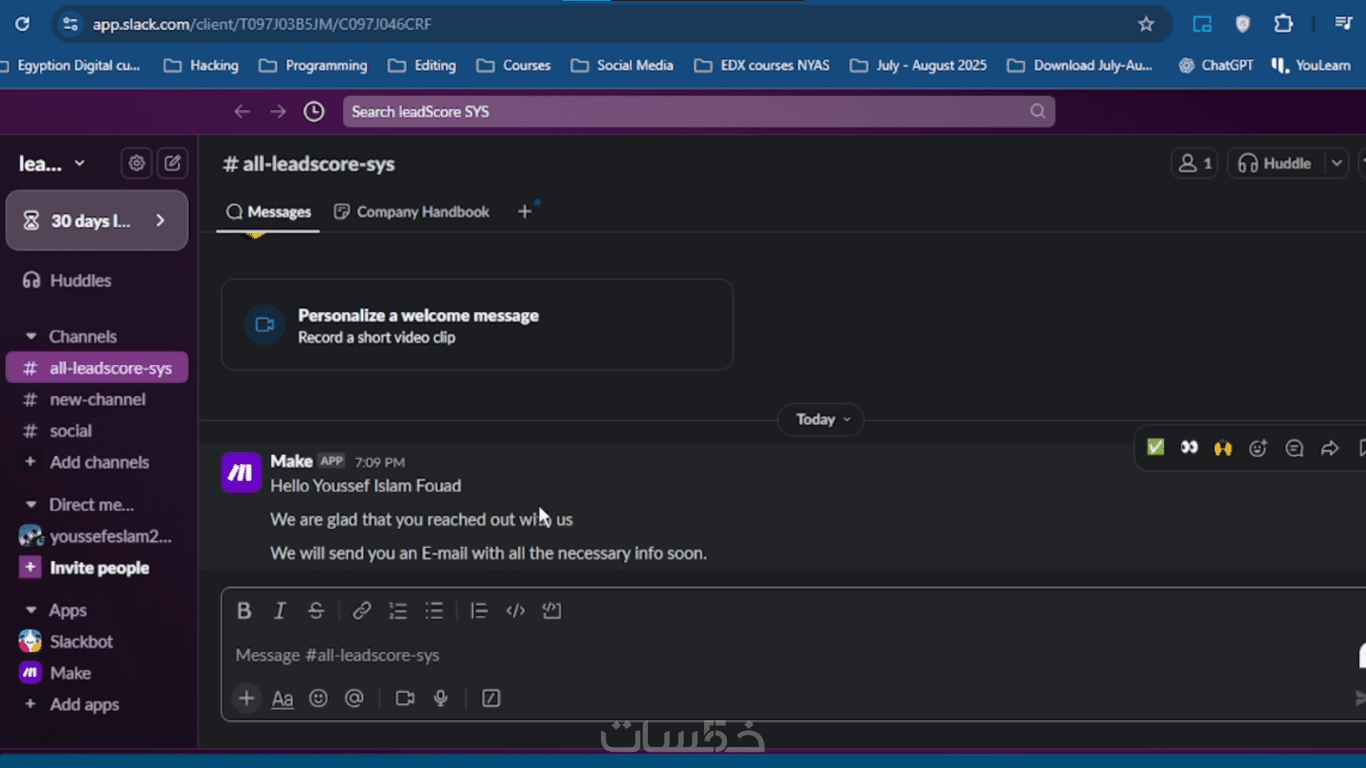The width and height of the screenshot is (1366, 768).
Task: Open the Make app in the sidebar
Action: [x=97, y=673]
